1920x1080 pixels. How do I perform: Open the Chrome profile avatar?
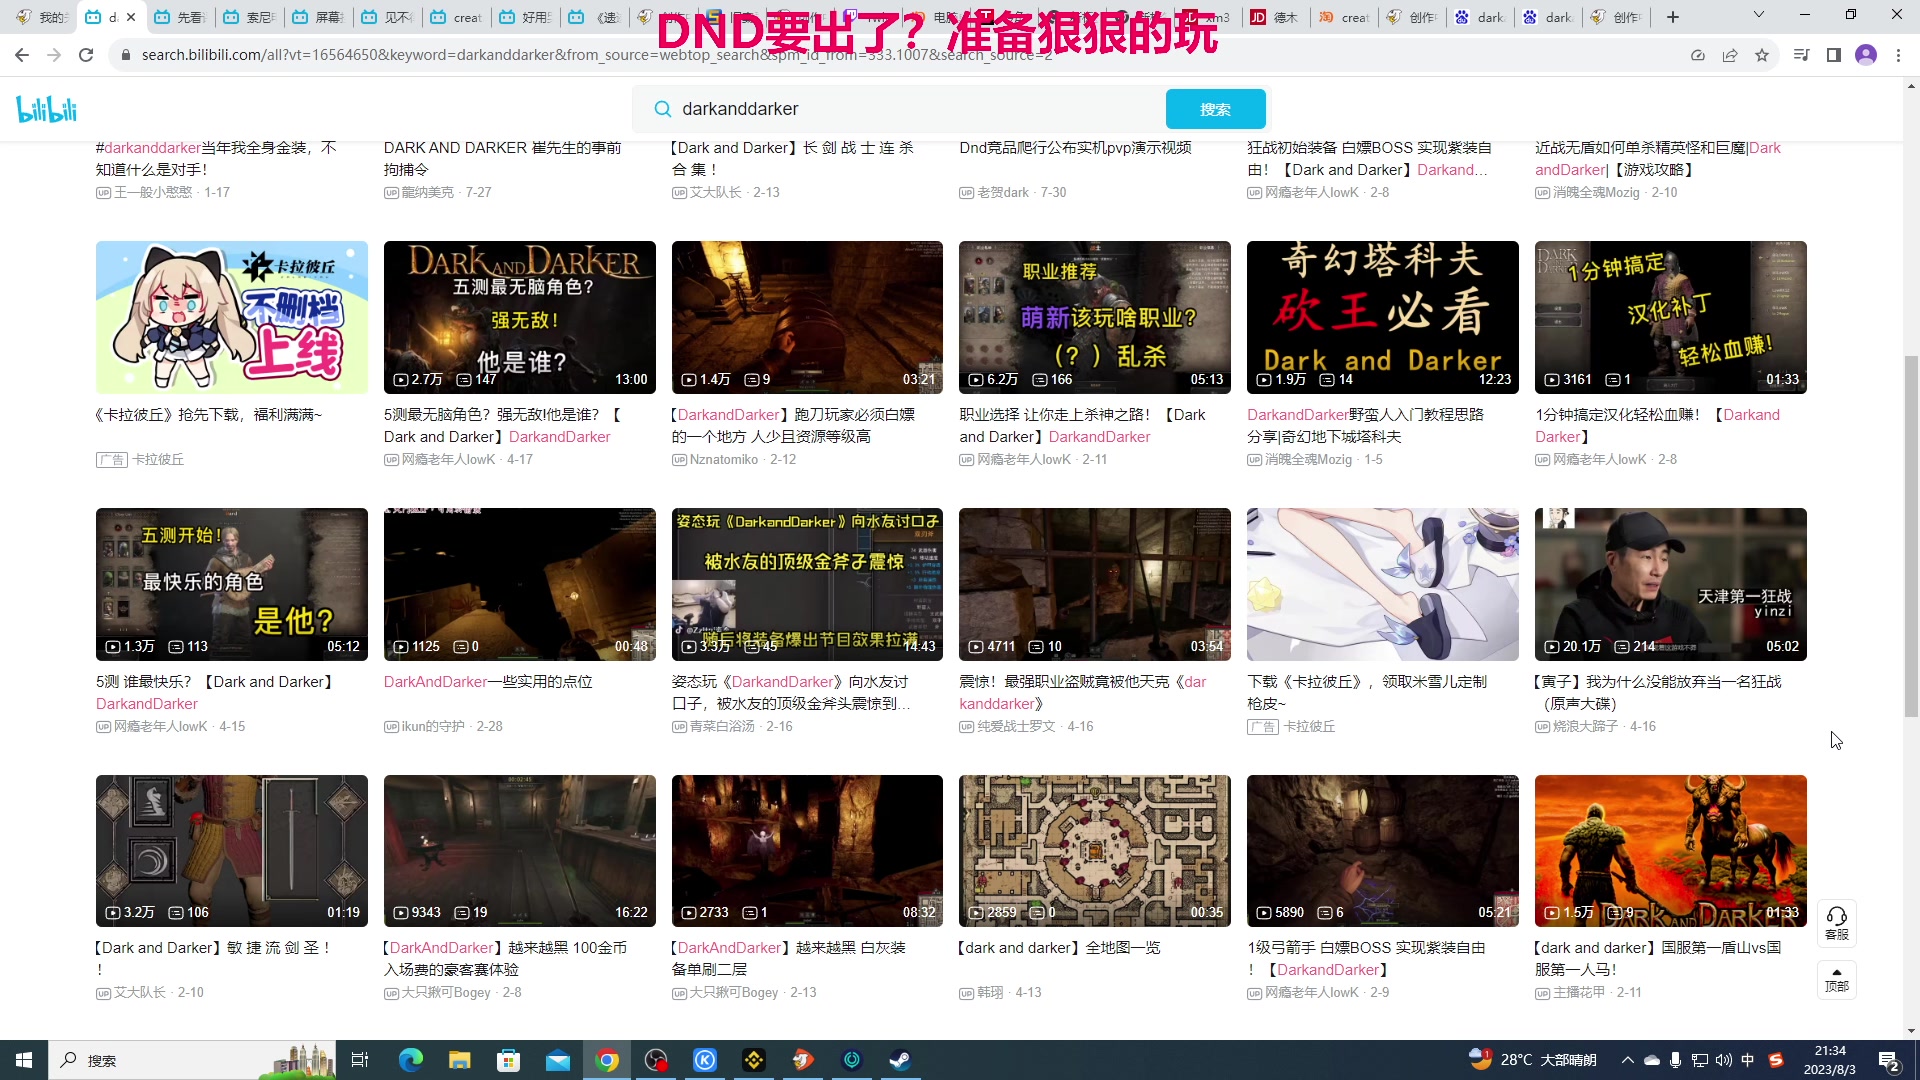pyautogui.click(x=1866, y=55)
